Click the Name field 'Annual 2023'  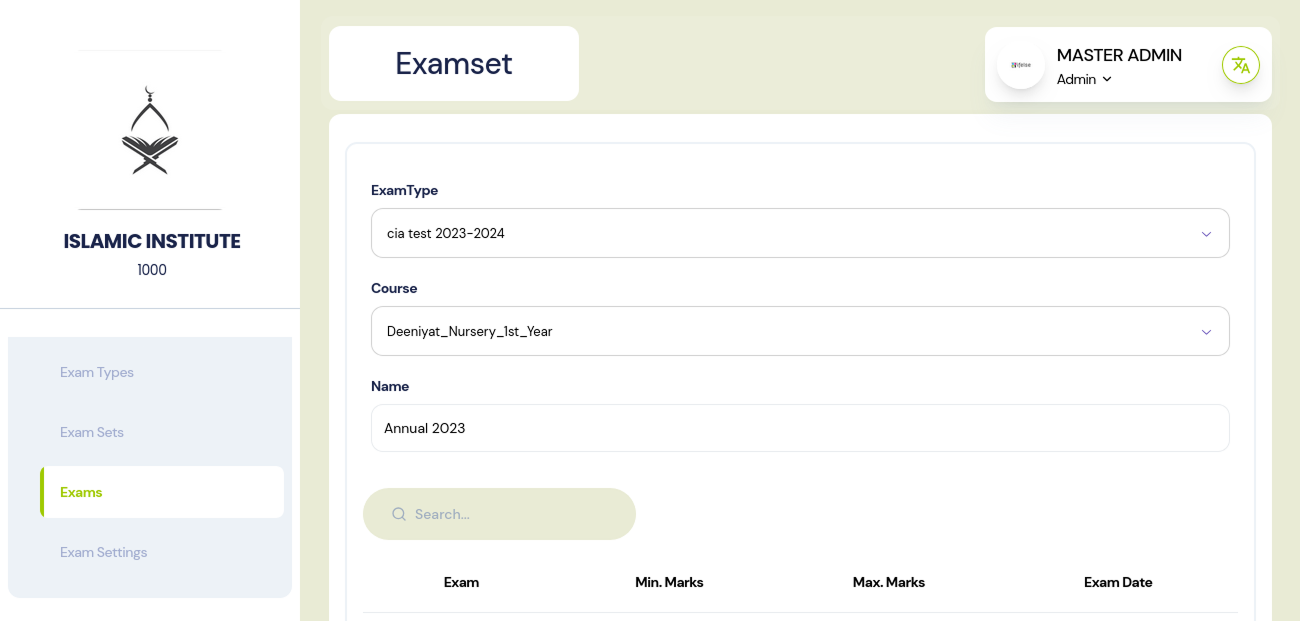[x=800, y=428]
